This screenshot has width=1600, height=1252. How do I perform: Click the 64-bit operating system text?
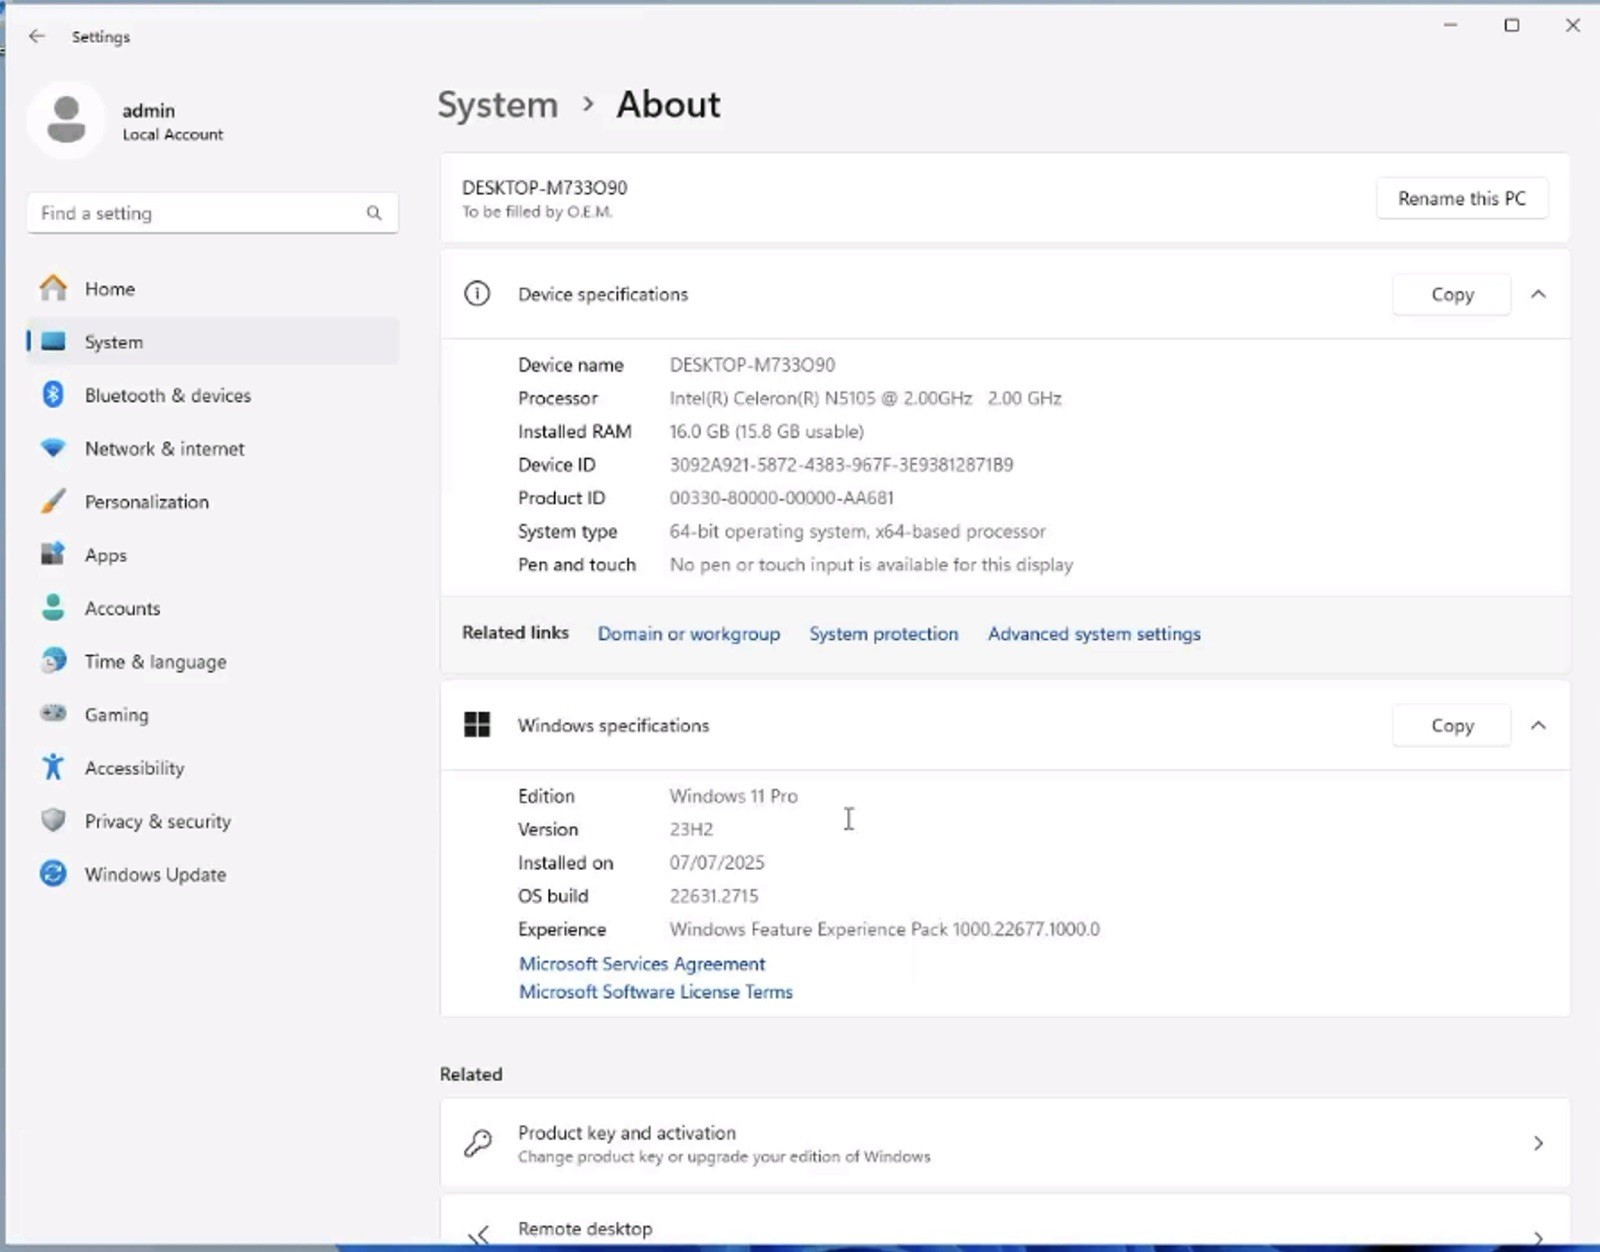tap(857, 531)
